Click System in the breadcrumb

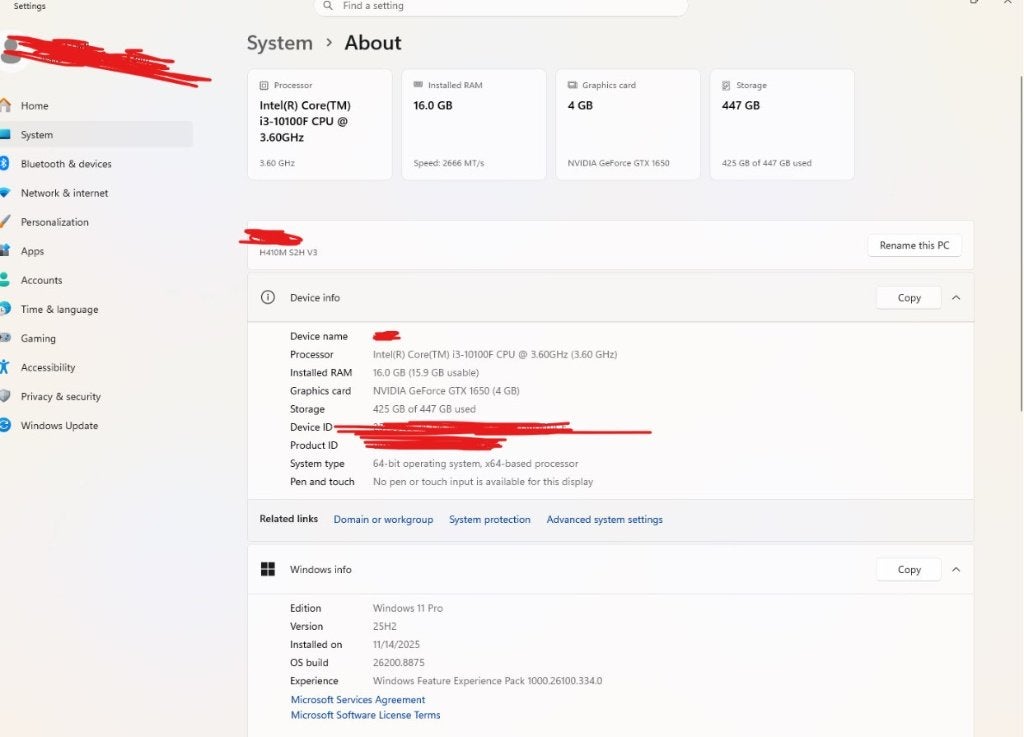(x=280, y=43)
